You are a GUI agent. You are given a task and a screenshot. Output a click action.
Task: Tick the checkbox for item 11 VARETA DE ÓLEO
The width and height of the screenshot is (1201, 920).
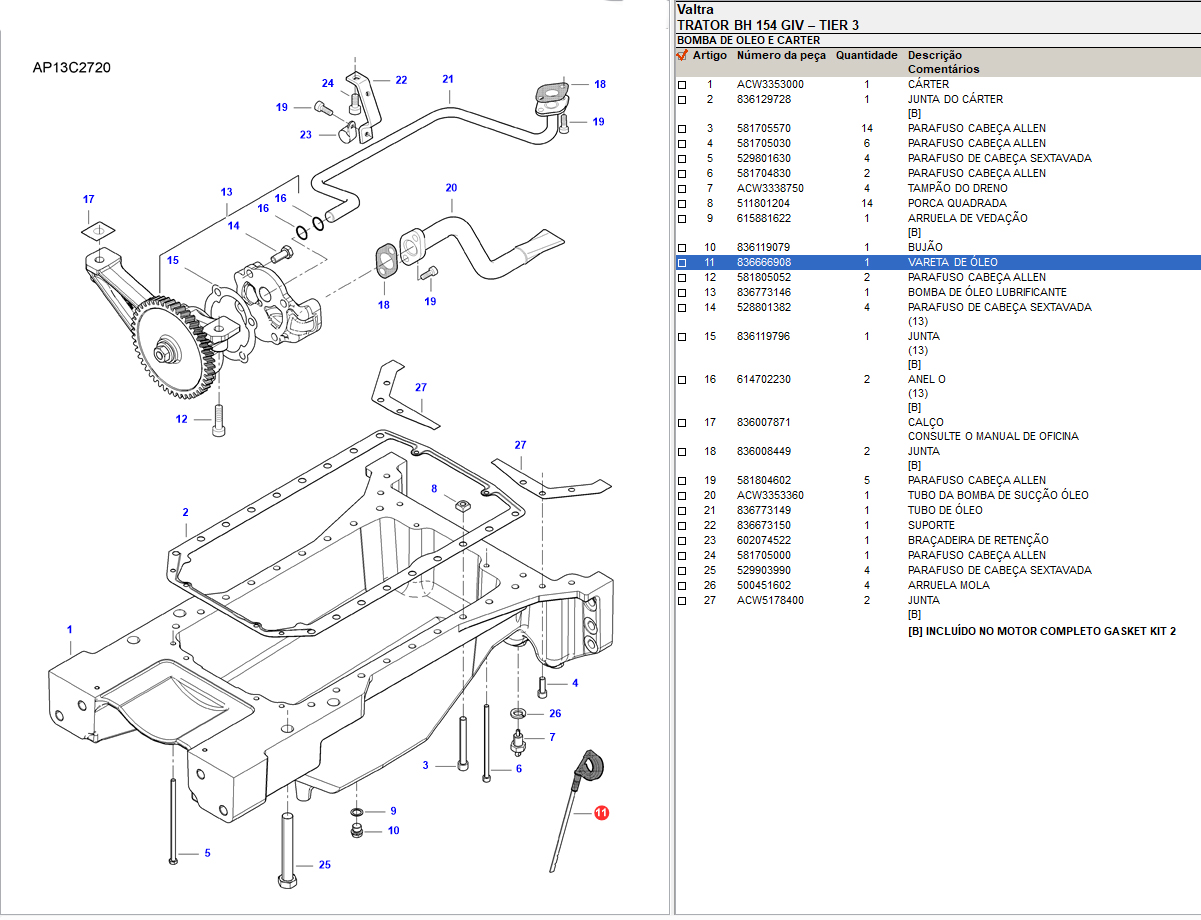pos(682,263)
